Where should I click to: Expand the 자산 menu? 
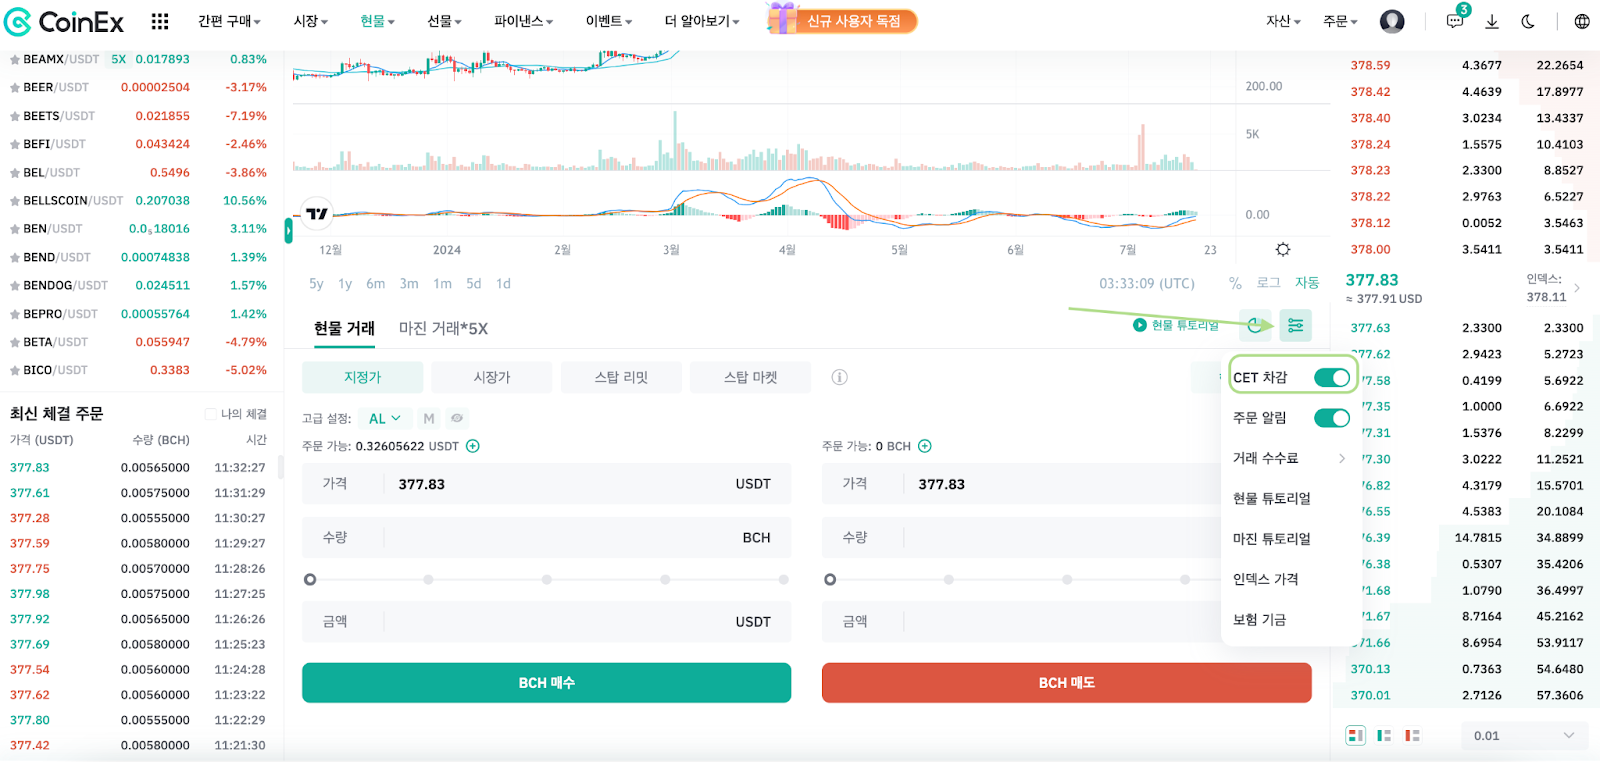click(1283, 21)
